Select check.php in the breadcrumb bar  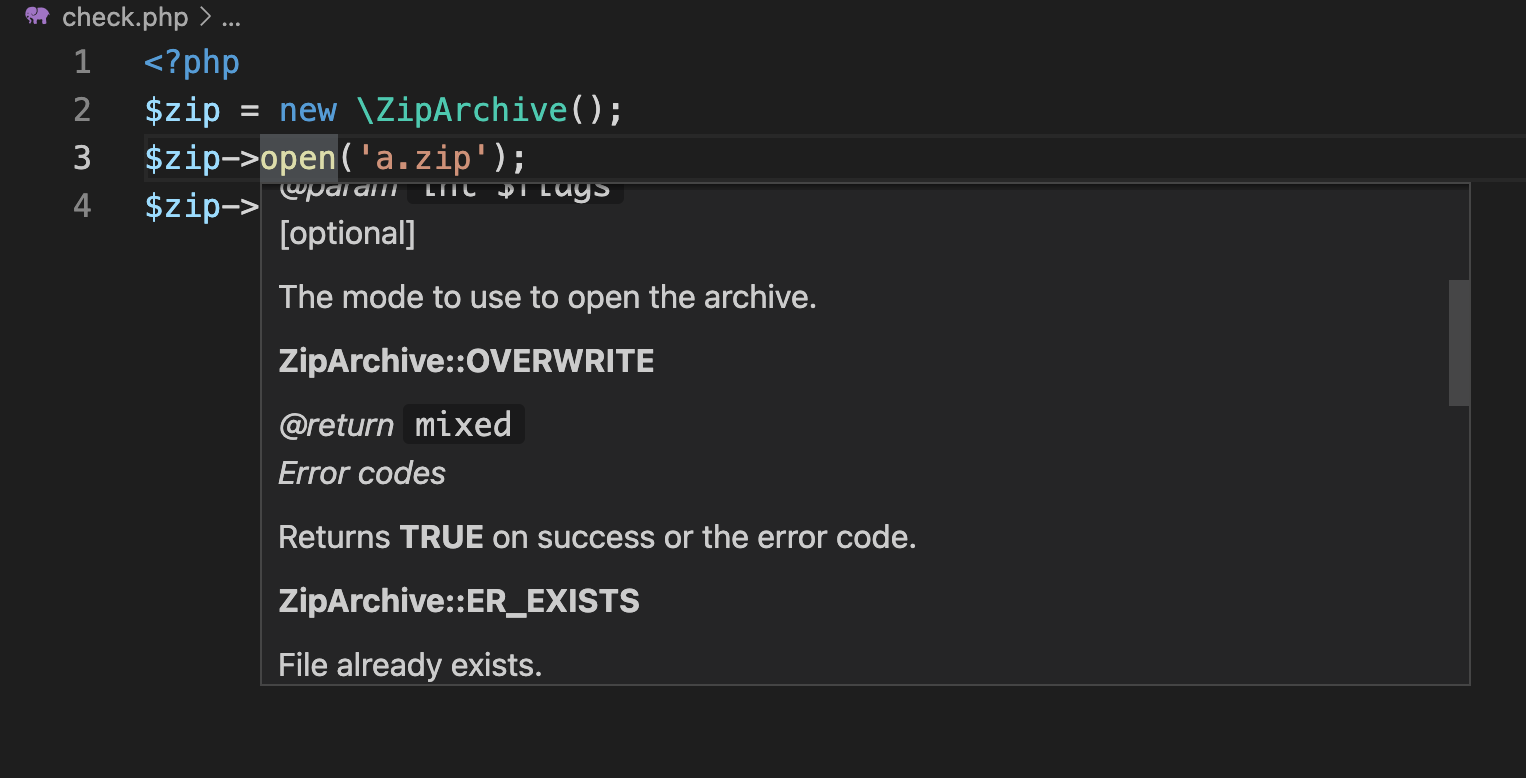125,17
